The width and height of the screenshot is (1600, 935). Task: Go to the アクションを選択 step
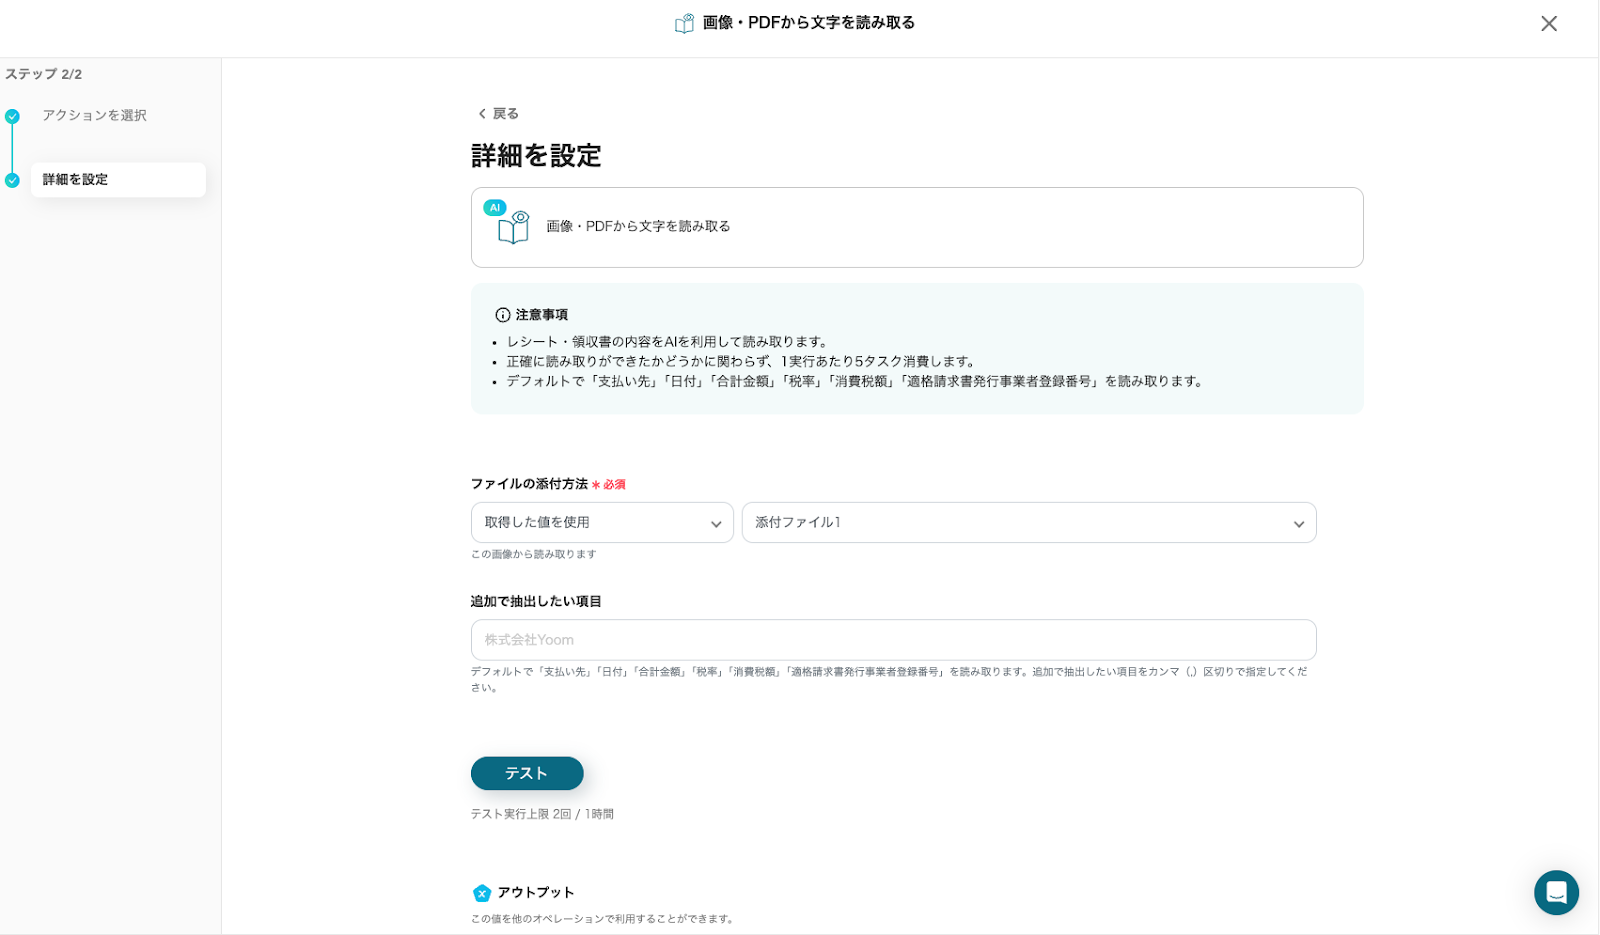pos(94,116)
